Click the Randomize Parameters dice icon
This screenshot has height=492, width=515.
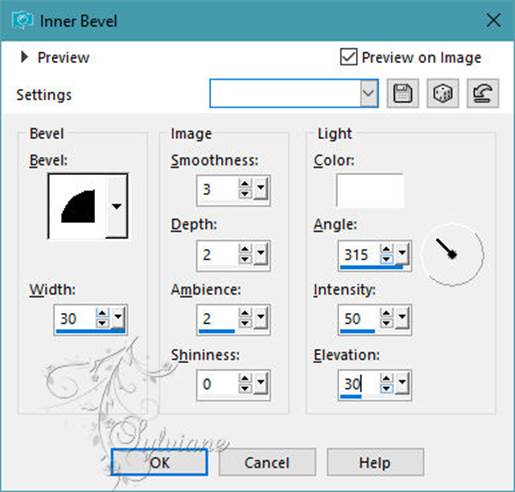point(443,93)
